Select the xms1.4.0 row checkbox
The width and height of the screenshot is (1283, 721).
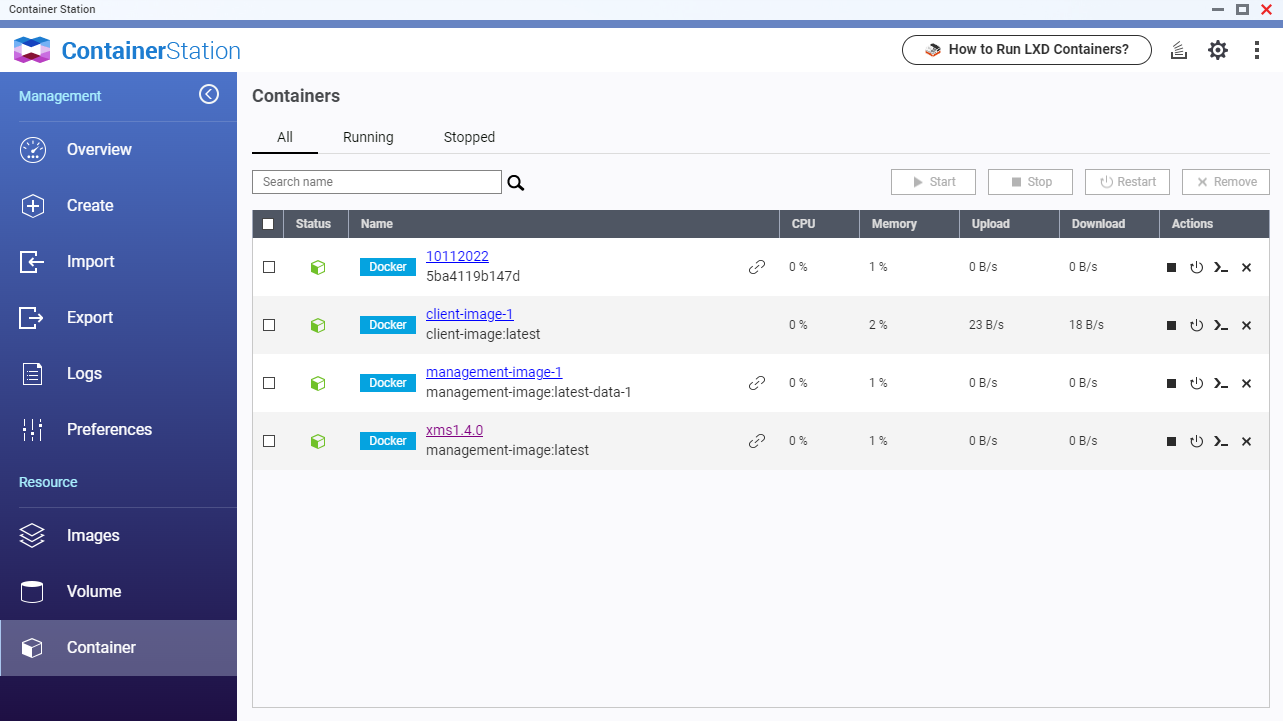point(268,440)
